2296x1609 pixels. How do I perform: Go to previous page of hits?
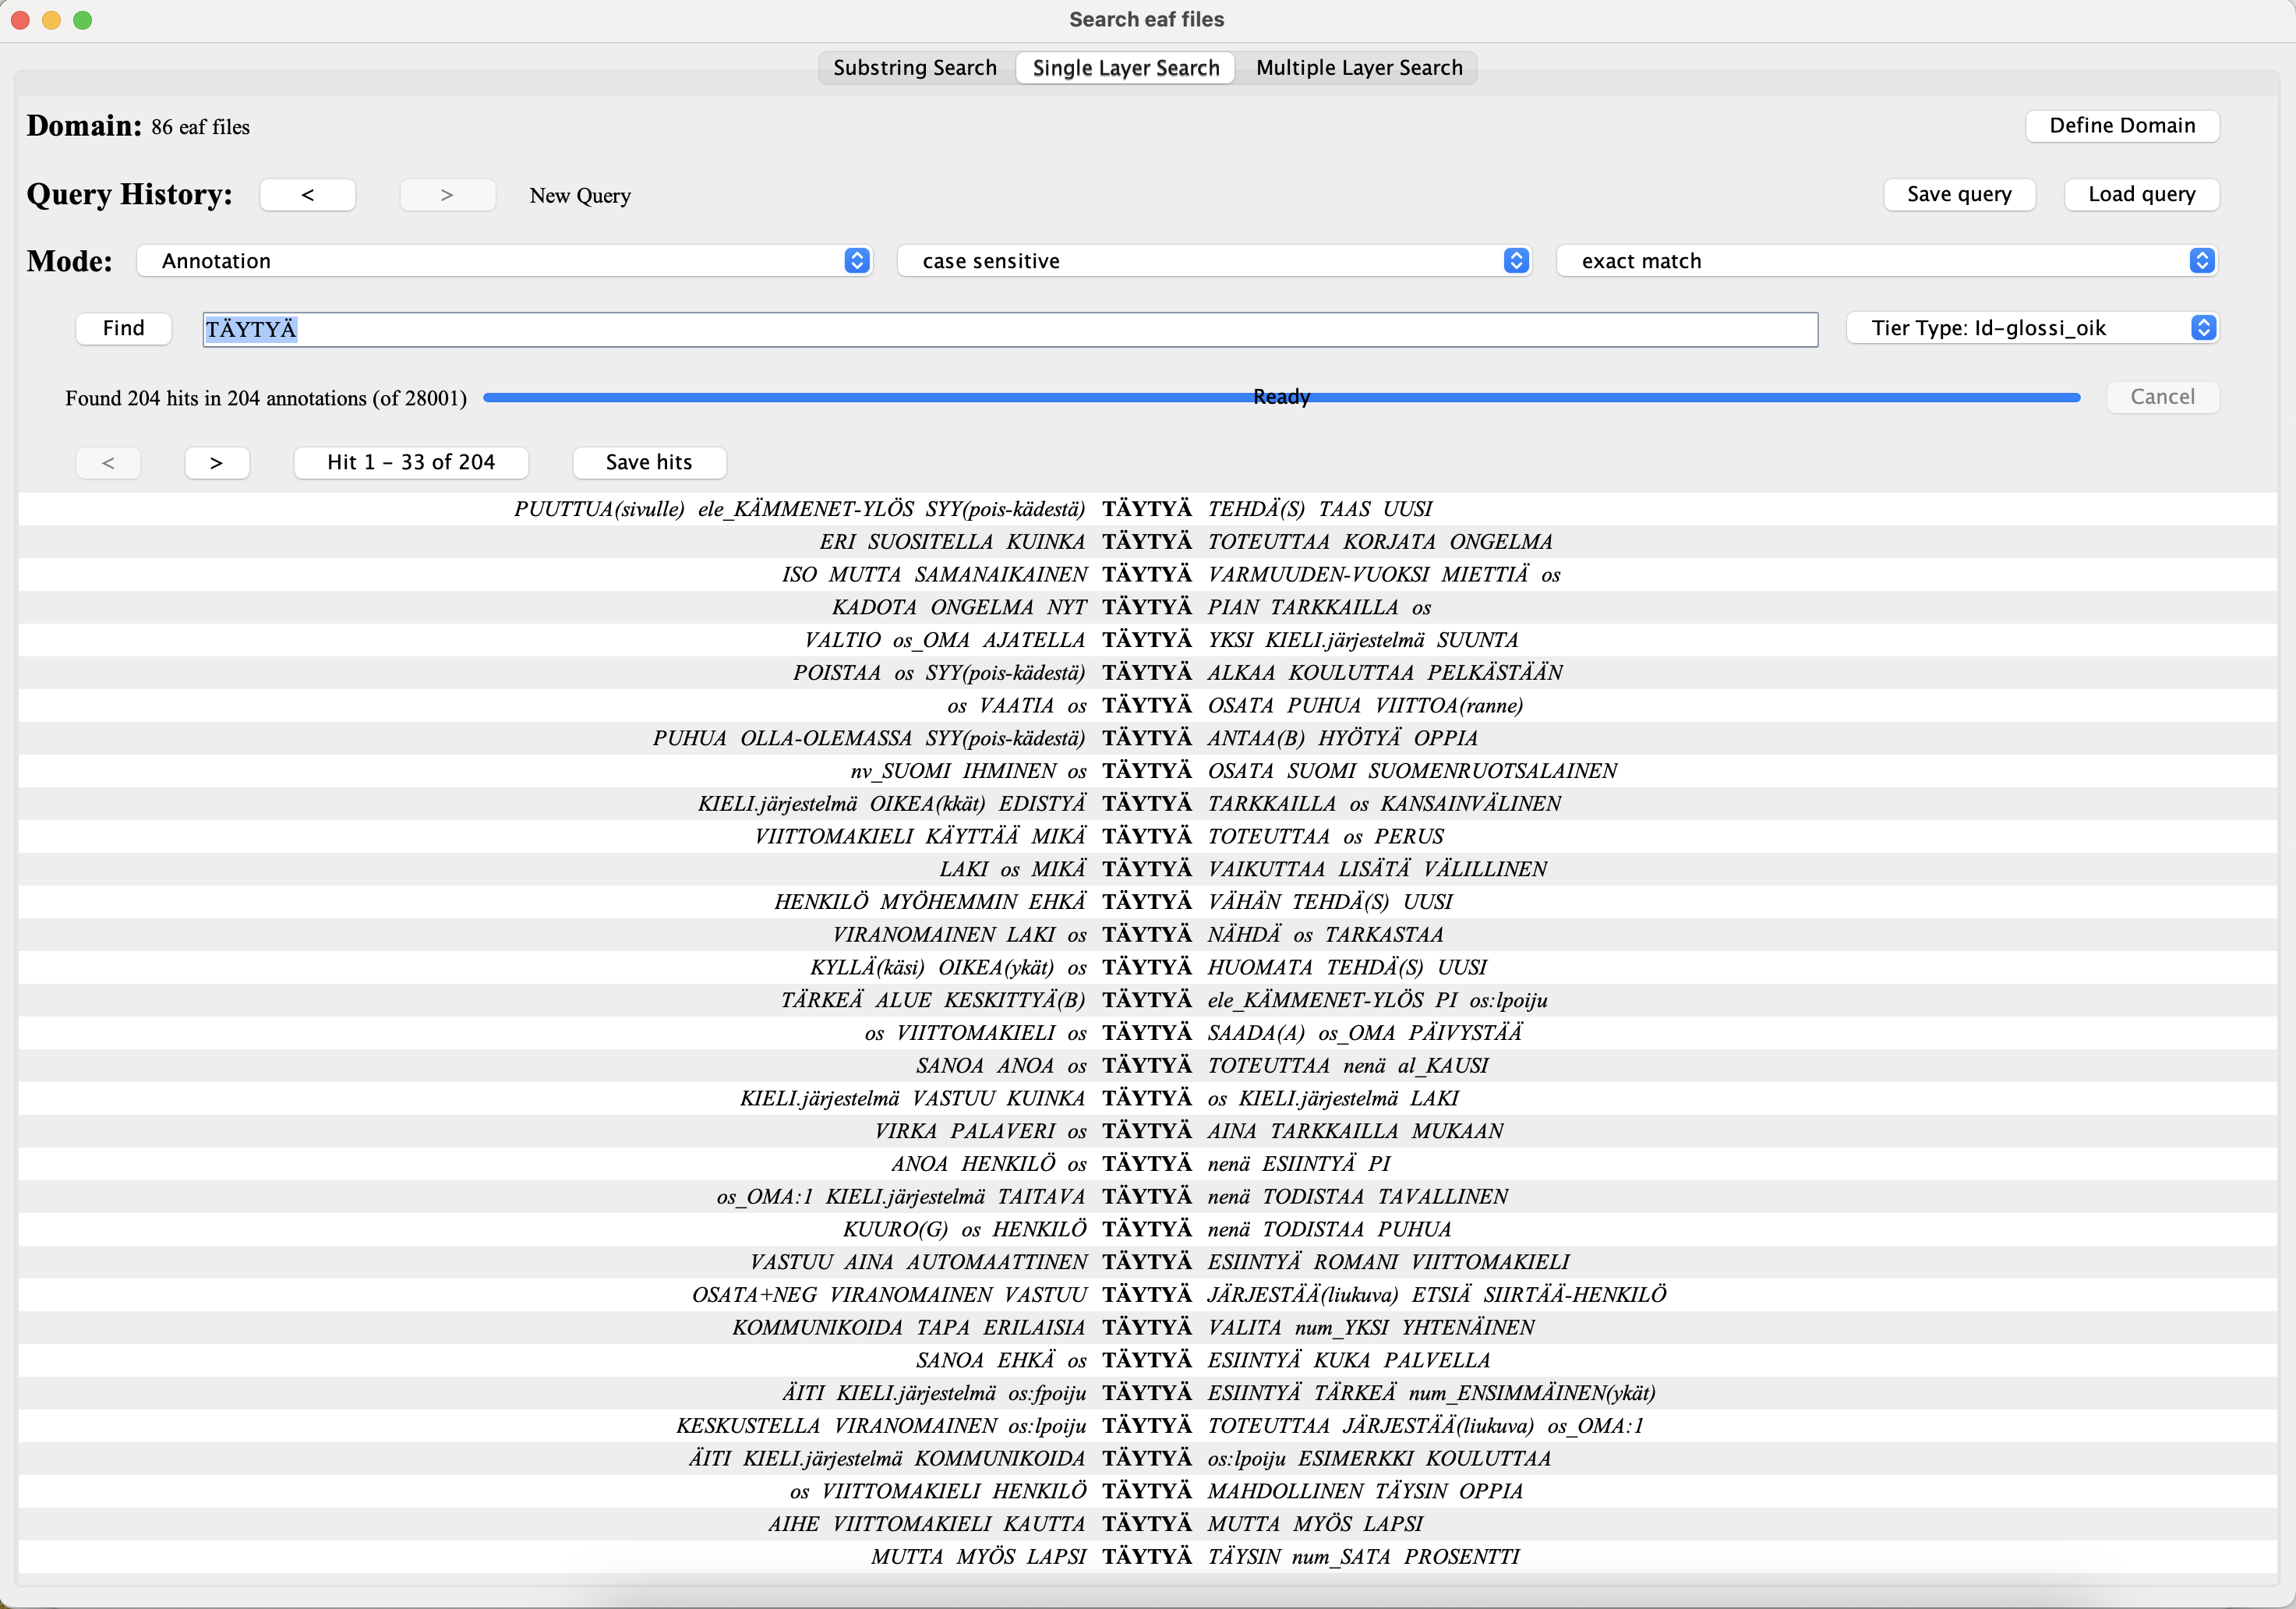(108, 462)
